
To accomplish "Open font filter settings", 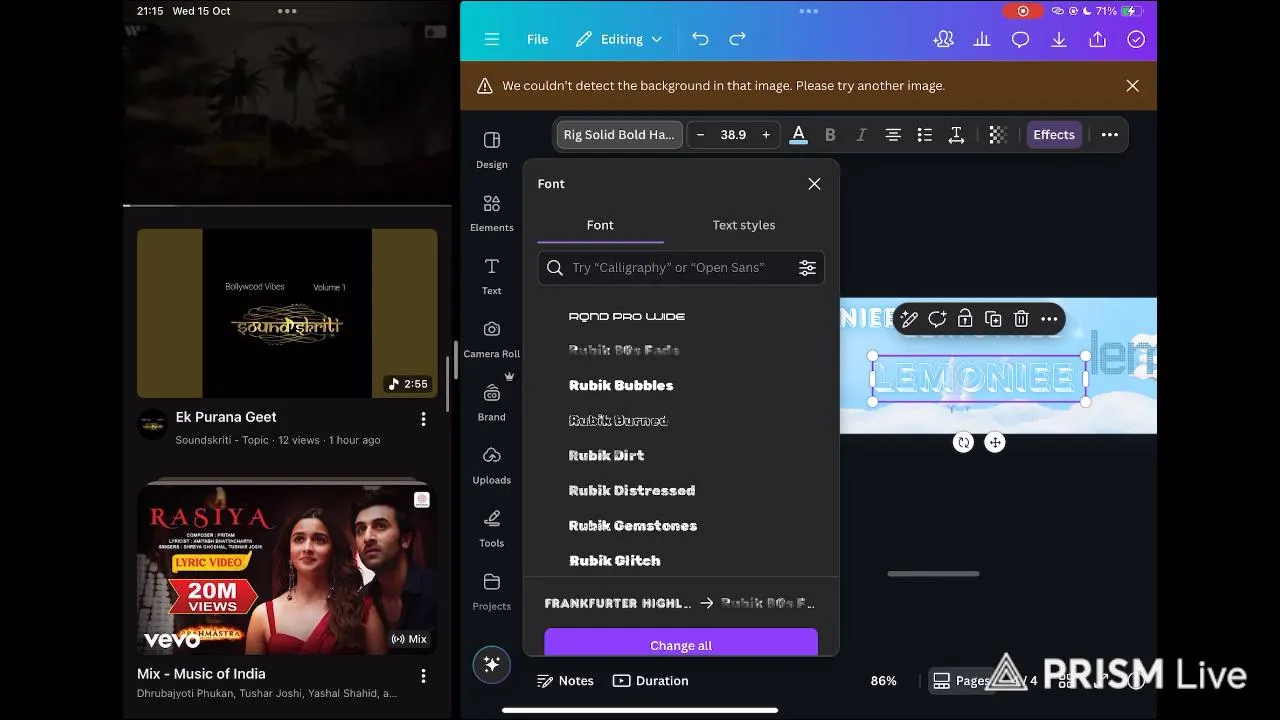I will tap(807, 268).
